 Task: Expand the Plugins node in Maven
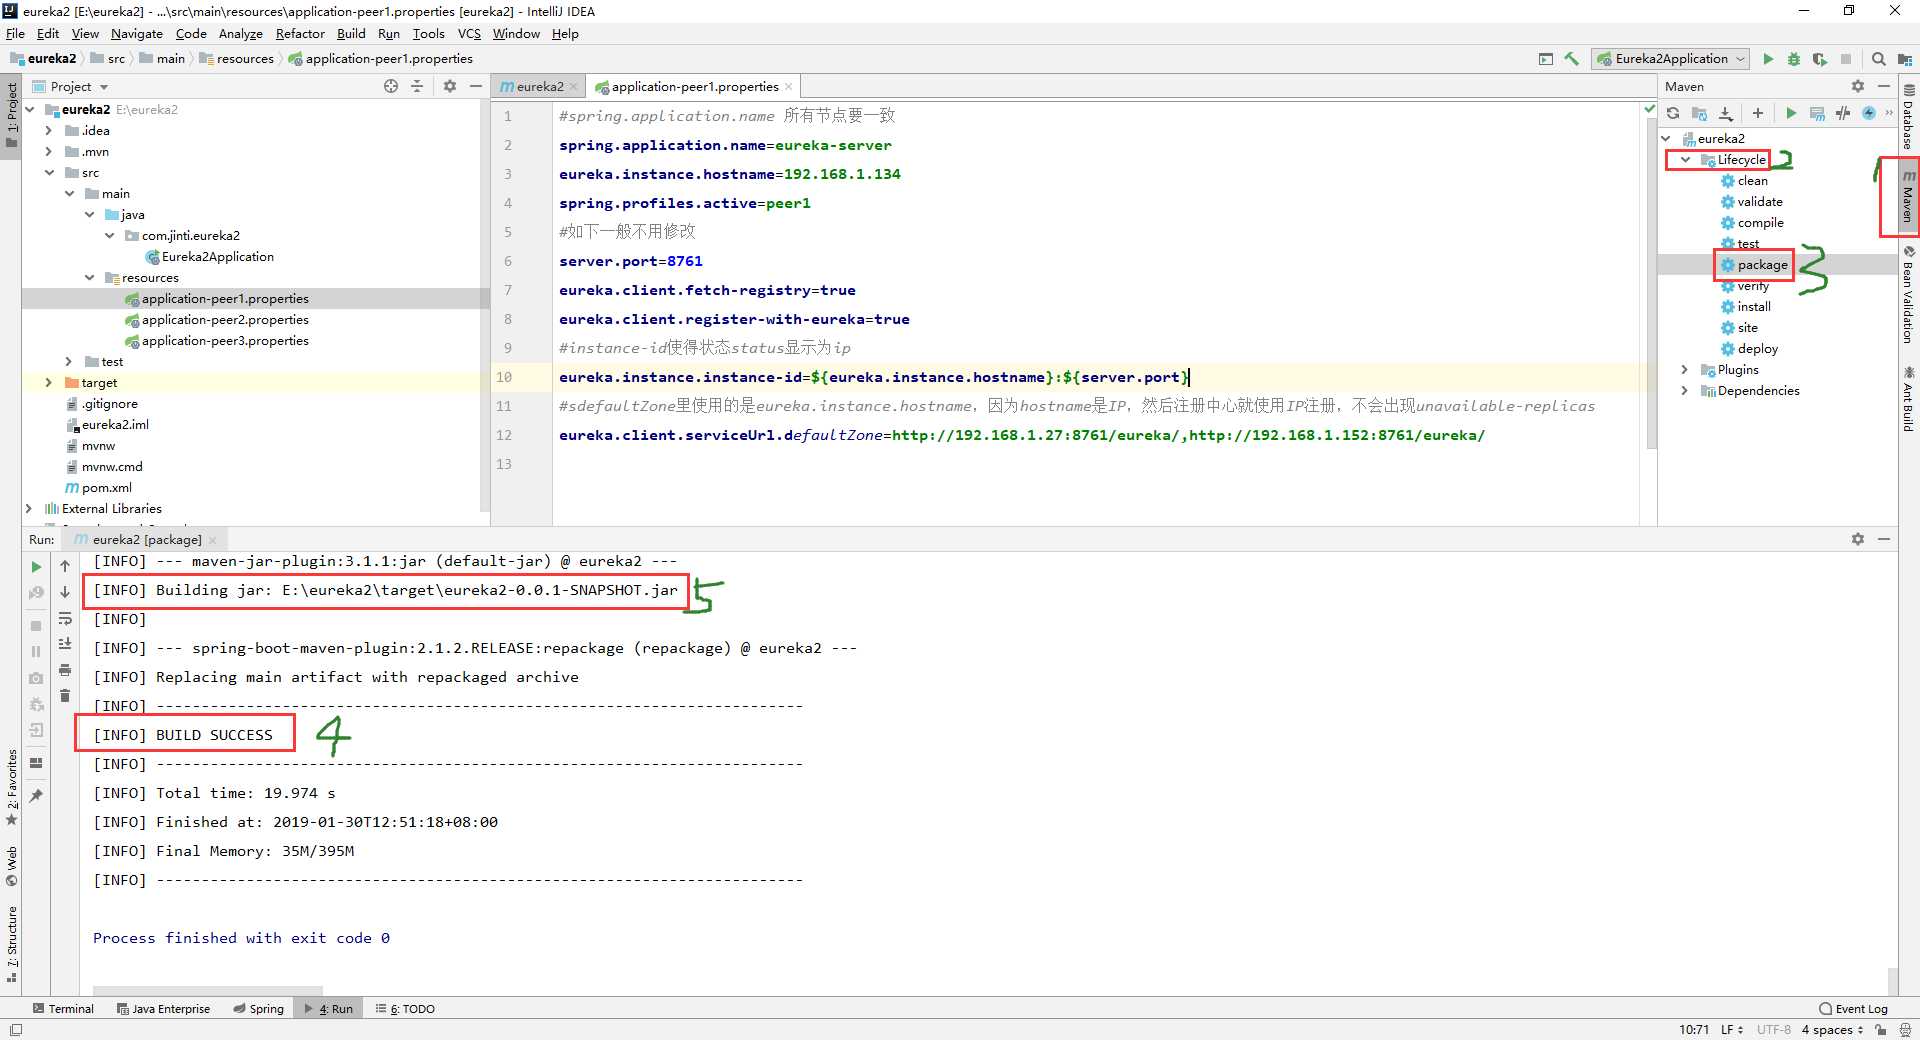tap(1686, 370)
